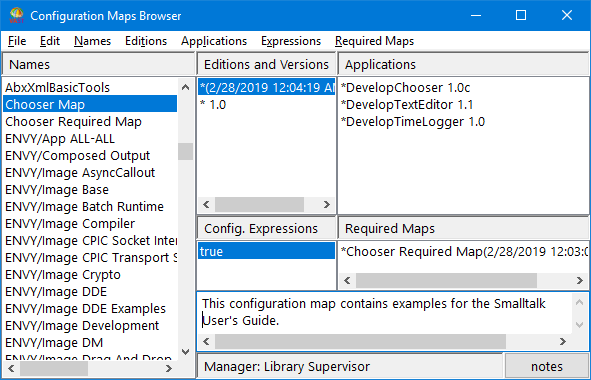Click the VAST application icon in title bar
Screen dimensions: 591x380
click(16, 15)
